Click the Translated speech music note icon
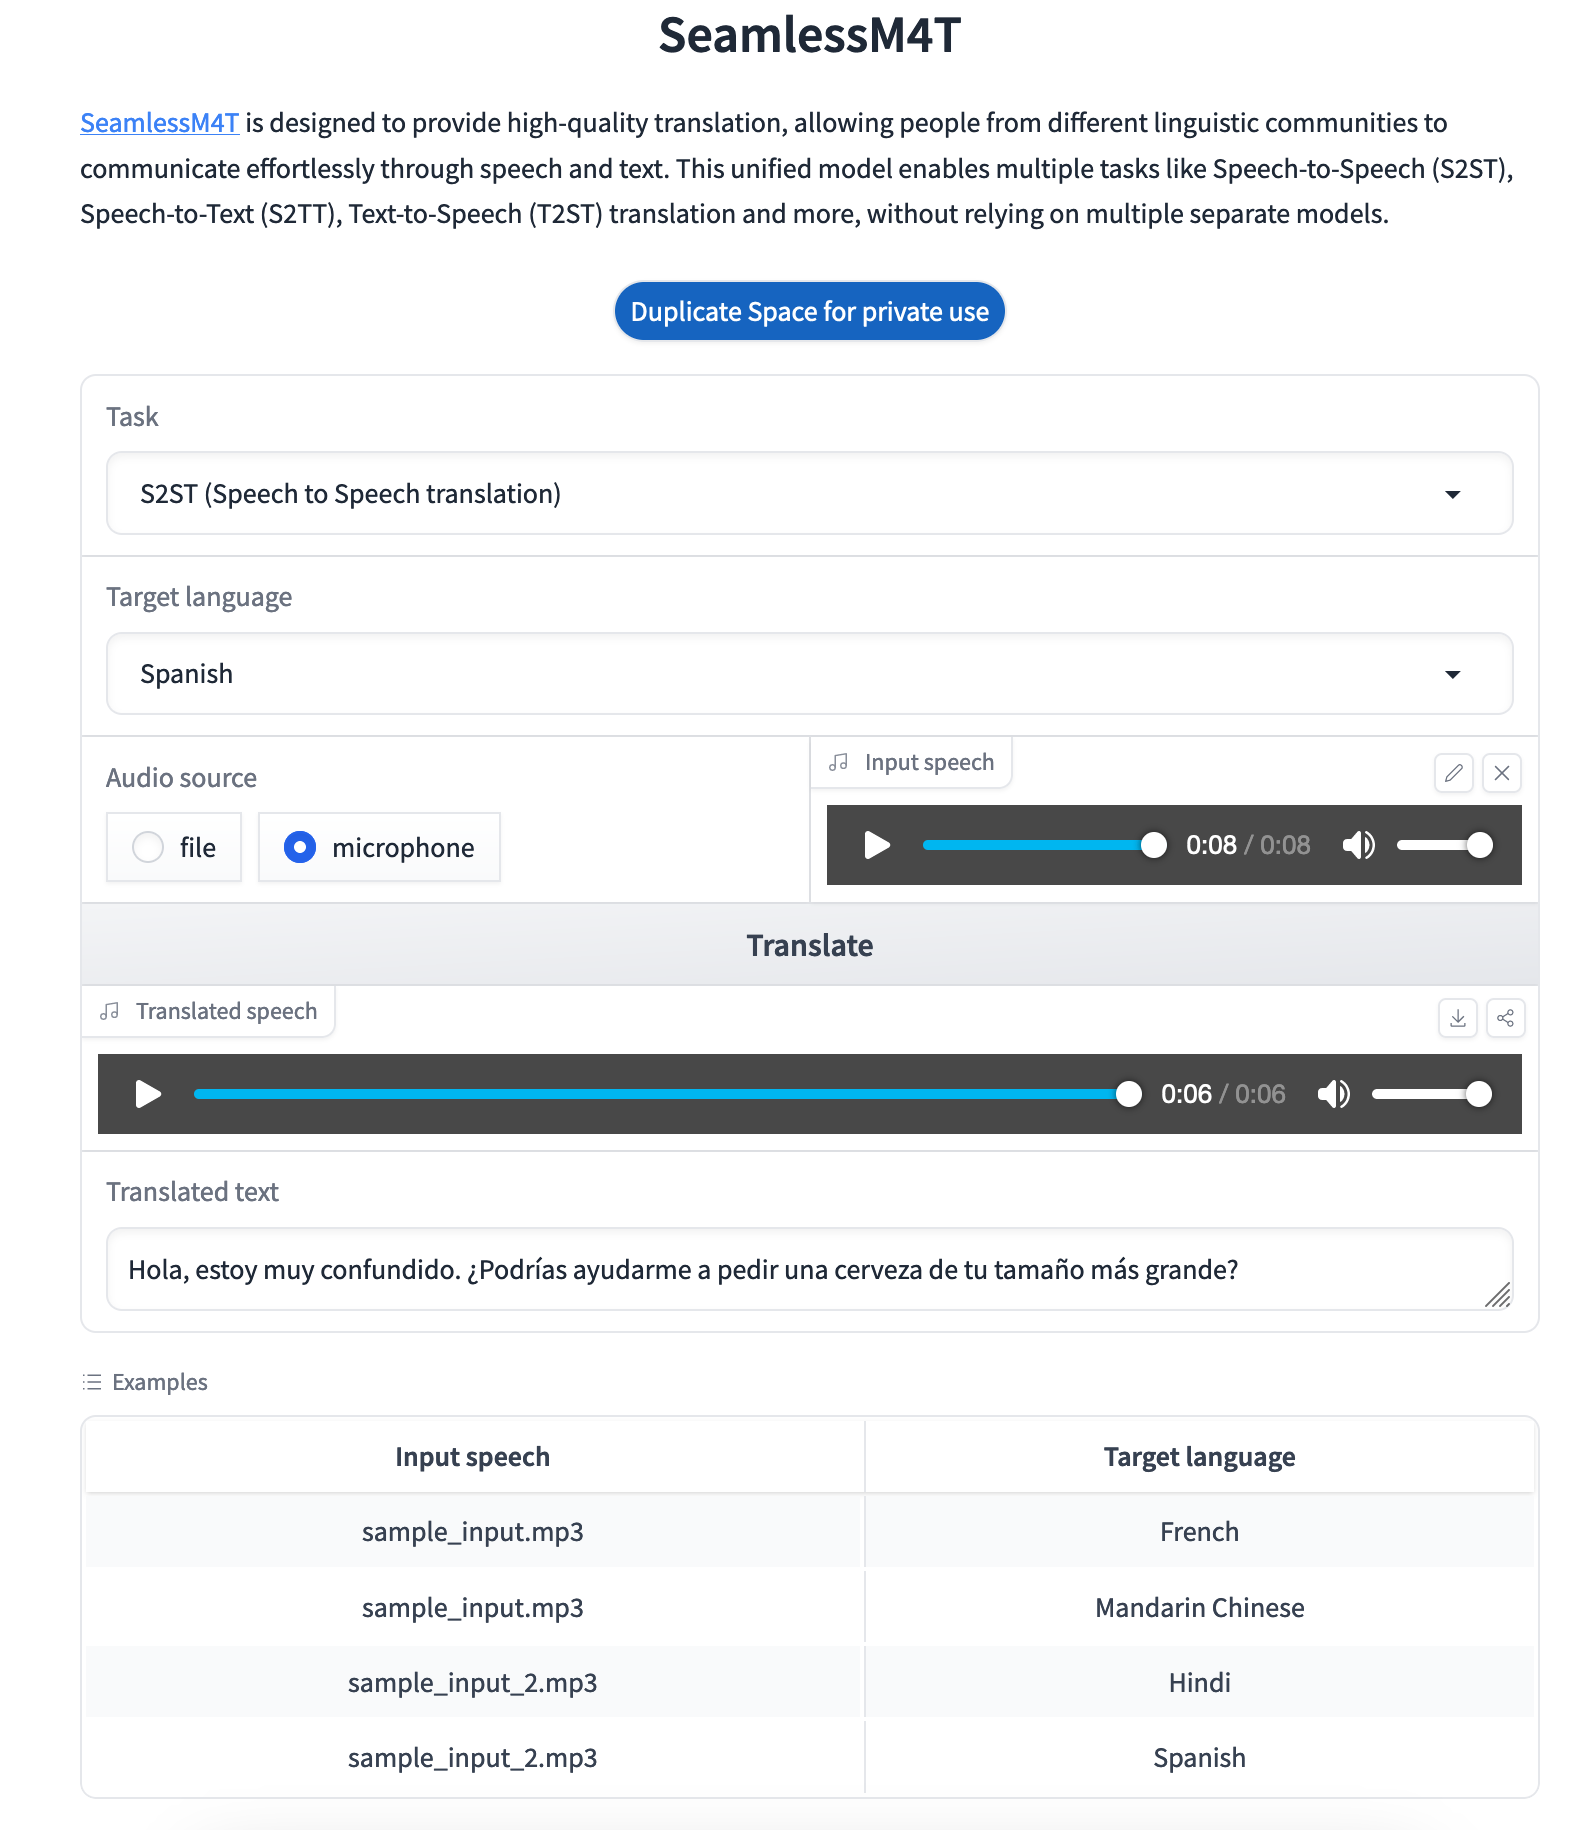 (x=110, y=1011)
